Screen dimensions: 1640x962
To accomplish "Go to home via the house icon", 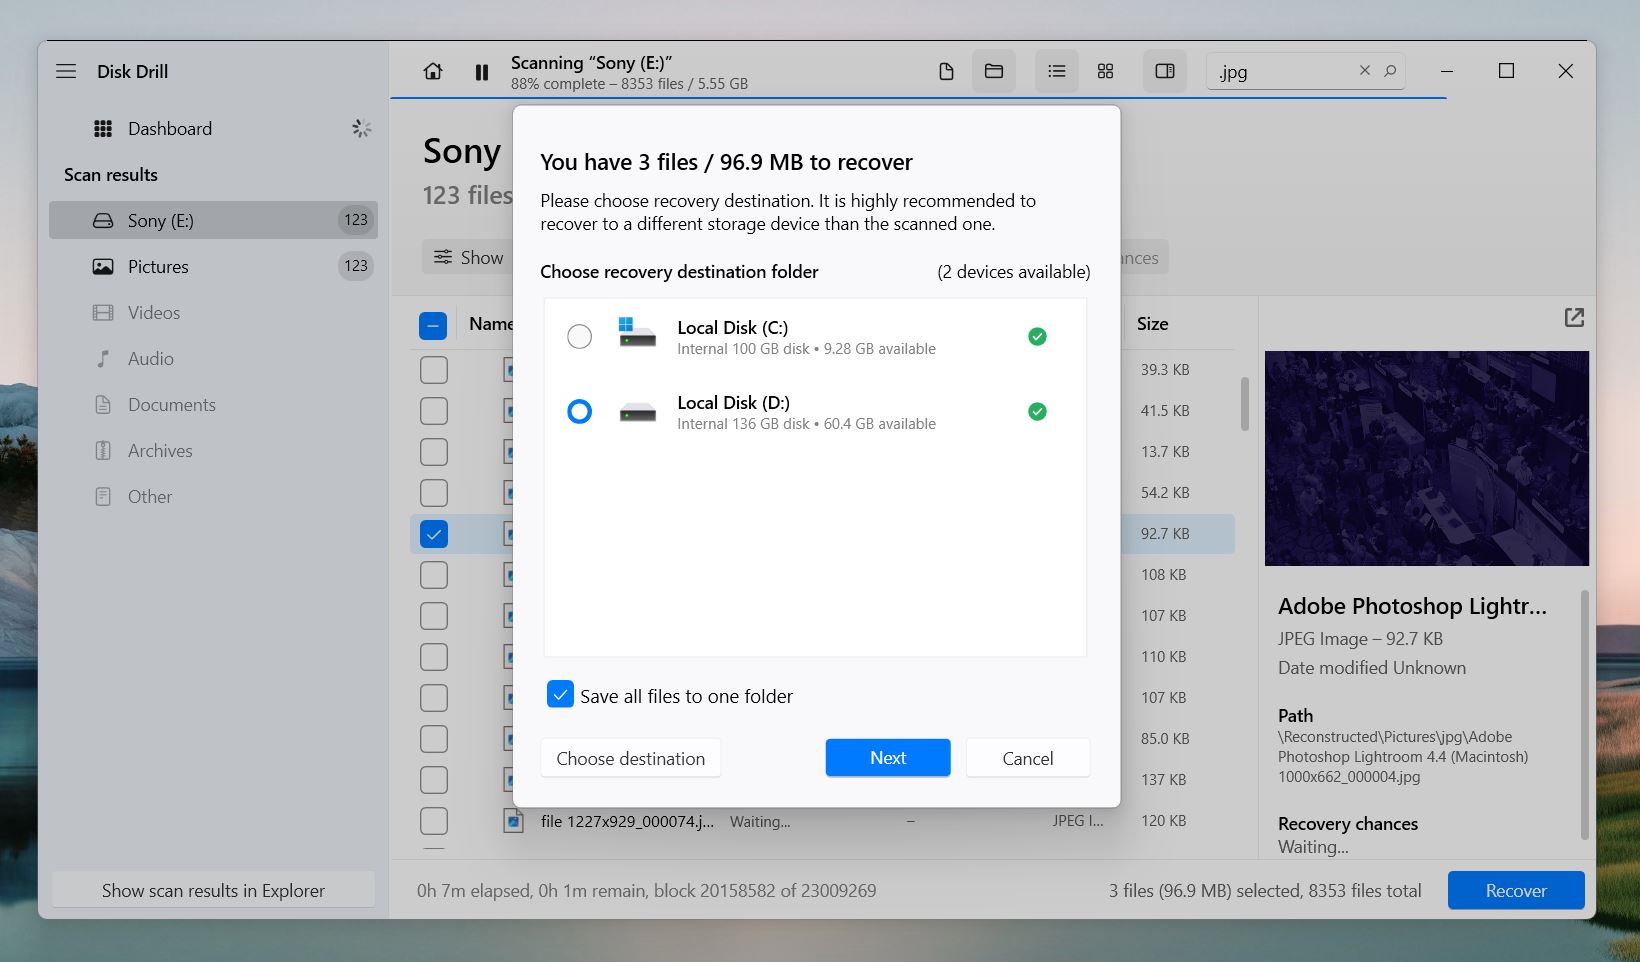I will point(433,71).
